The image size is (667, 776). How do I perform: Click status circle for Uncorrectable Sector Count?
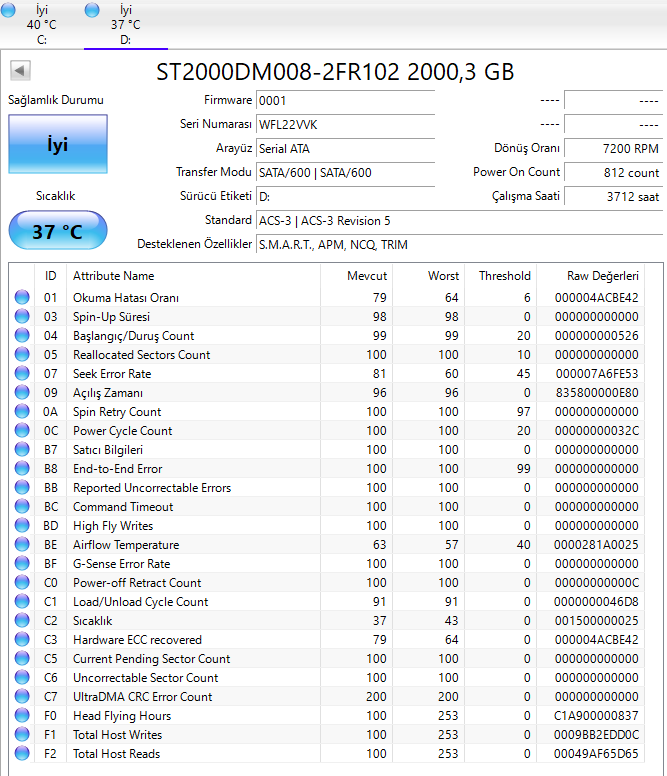(x=22, y=677)
